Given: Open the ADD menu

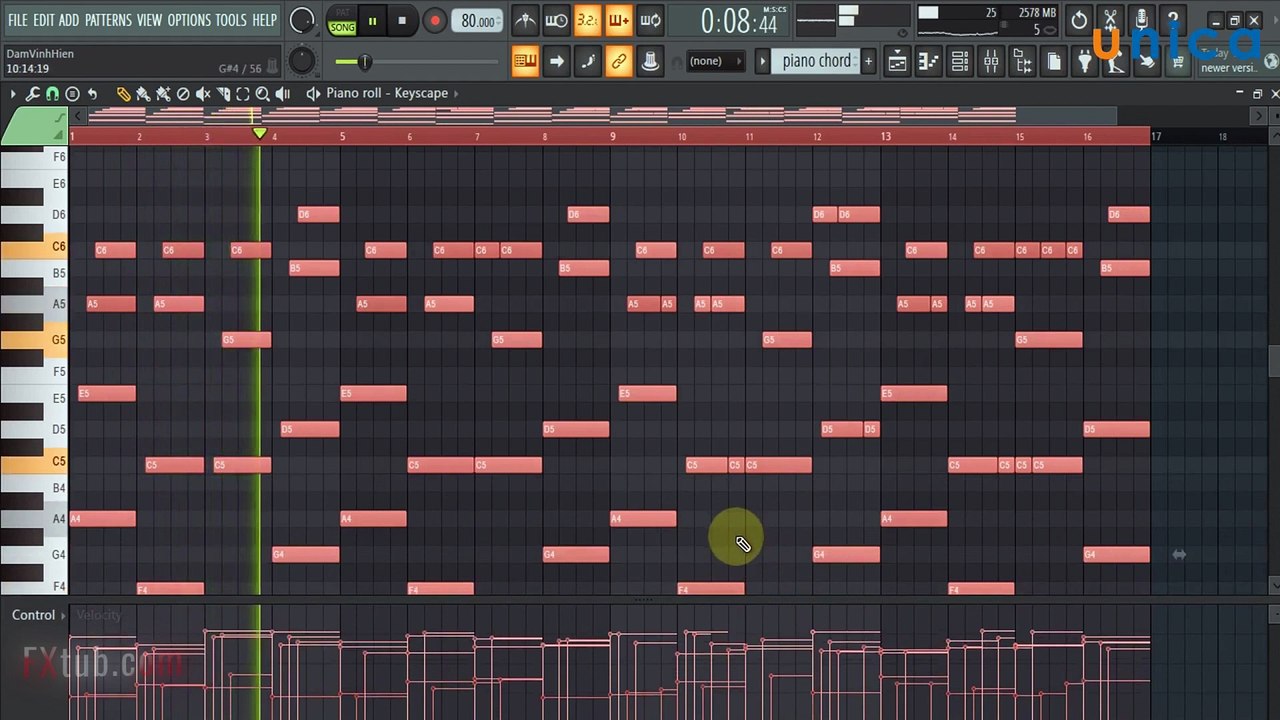Looking at the screenshot, I should 69,20.
